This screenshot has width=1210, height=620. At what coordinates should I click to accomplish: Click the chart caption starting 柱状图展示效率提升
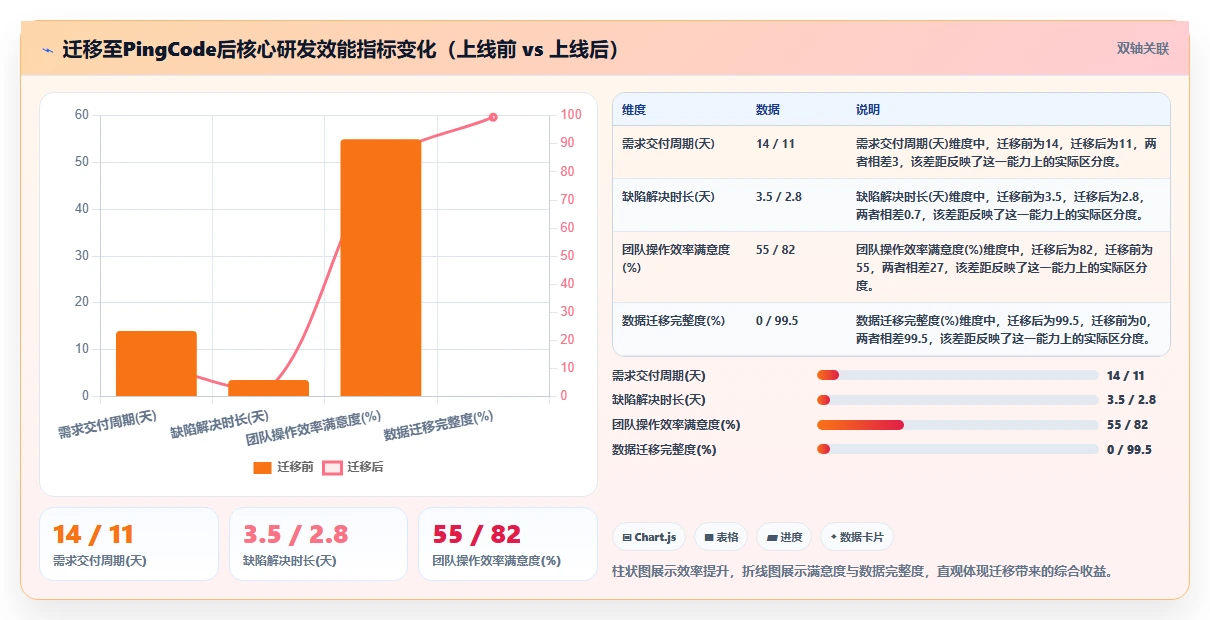(x=862, y=572)
